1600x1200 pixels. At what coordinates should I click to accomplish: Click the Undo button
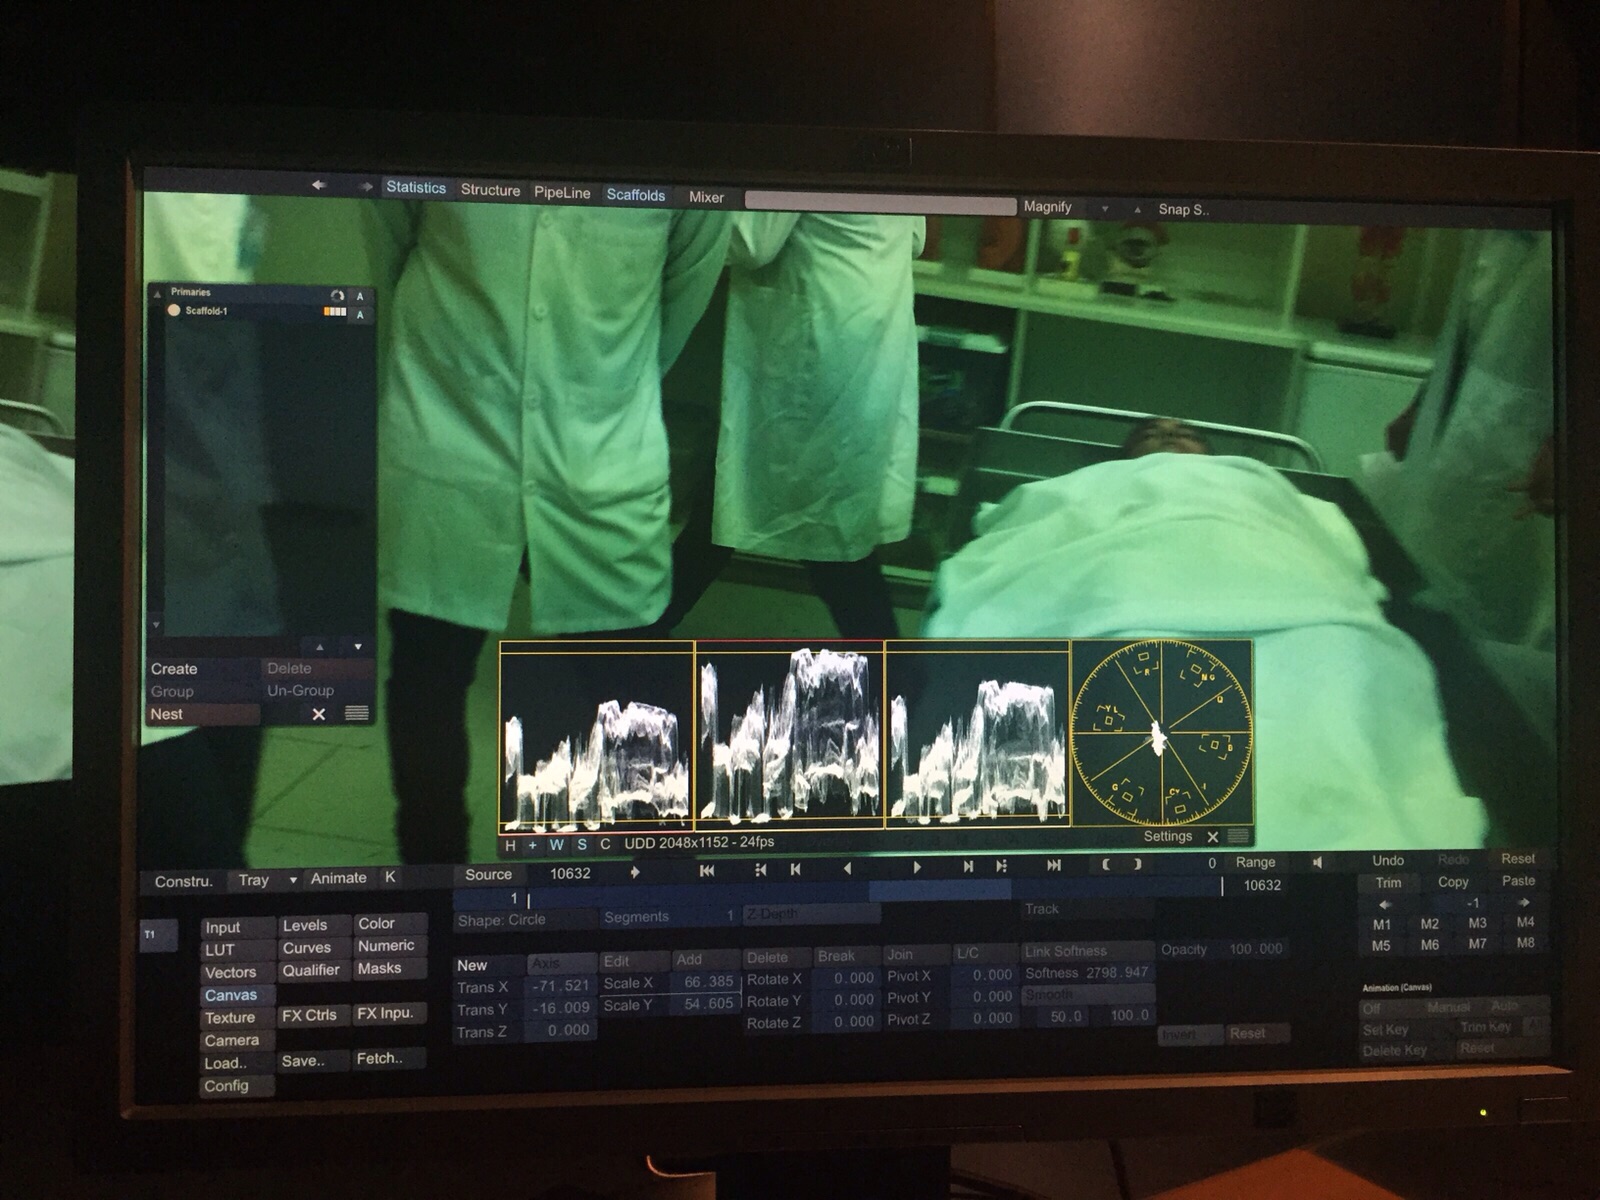point(1388,860)
